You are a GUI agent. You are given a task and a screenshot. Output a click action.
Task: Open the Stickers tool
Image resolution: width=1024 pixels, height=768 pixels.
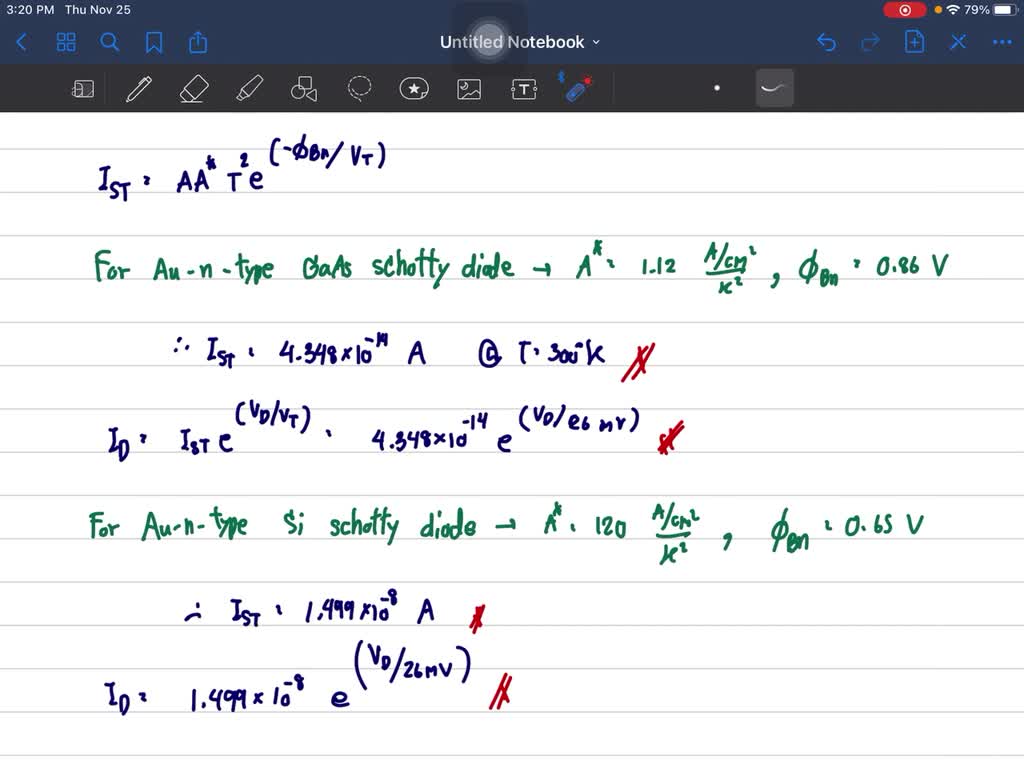pyautogui.click(x=413, y=88)
